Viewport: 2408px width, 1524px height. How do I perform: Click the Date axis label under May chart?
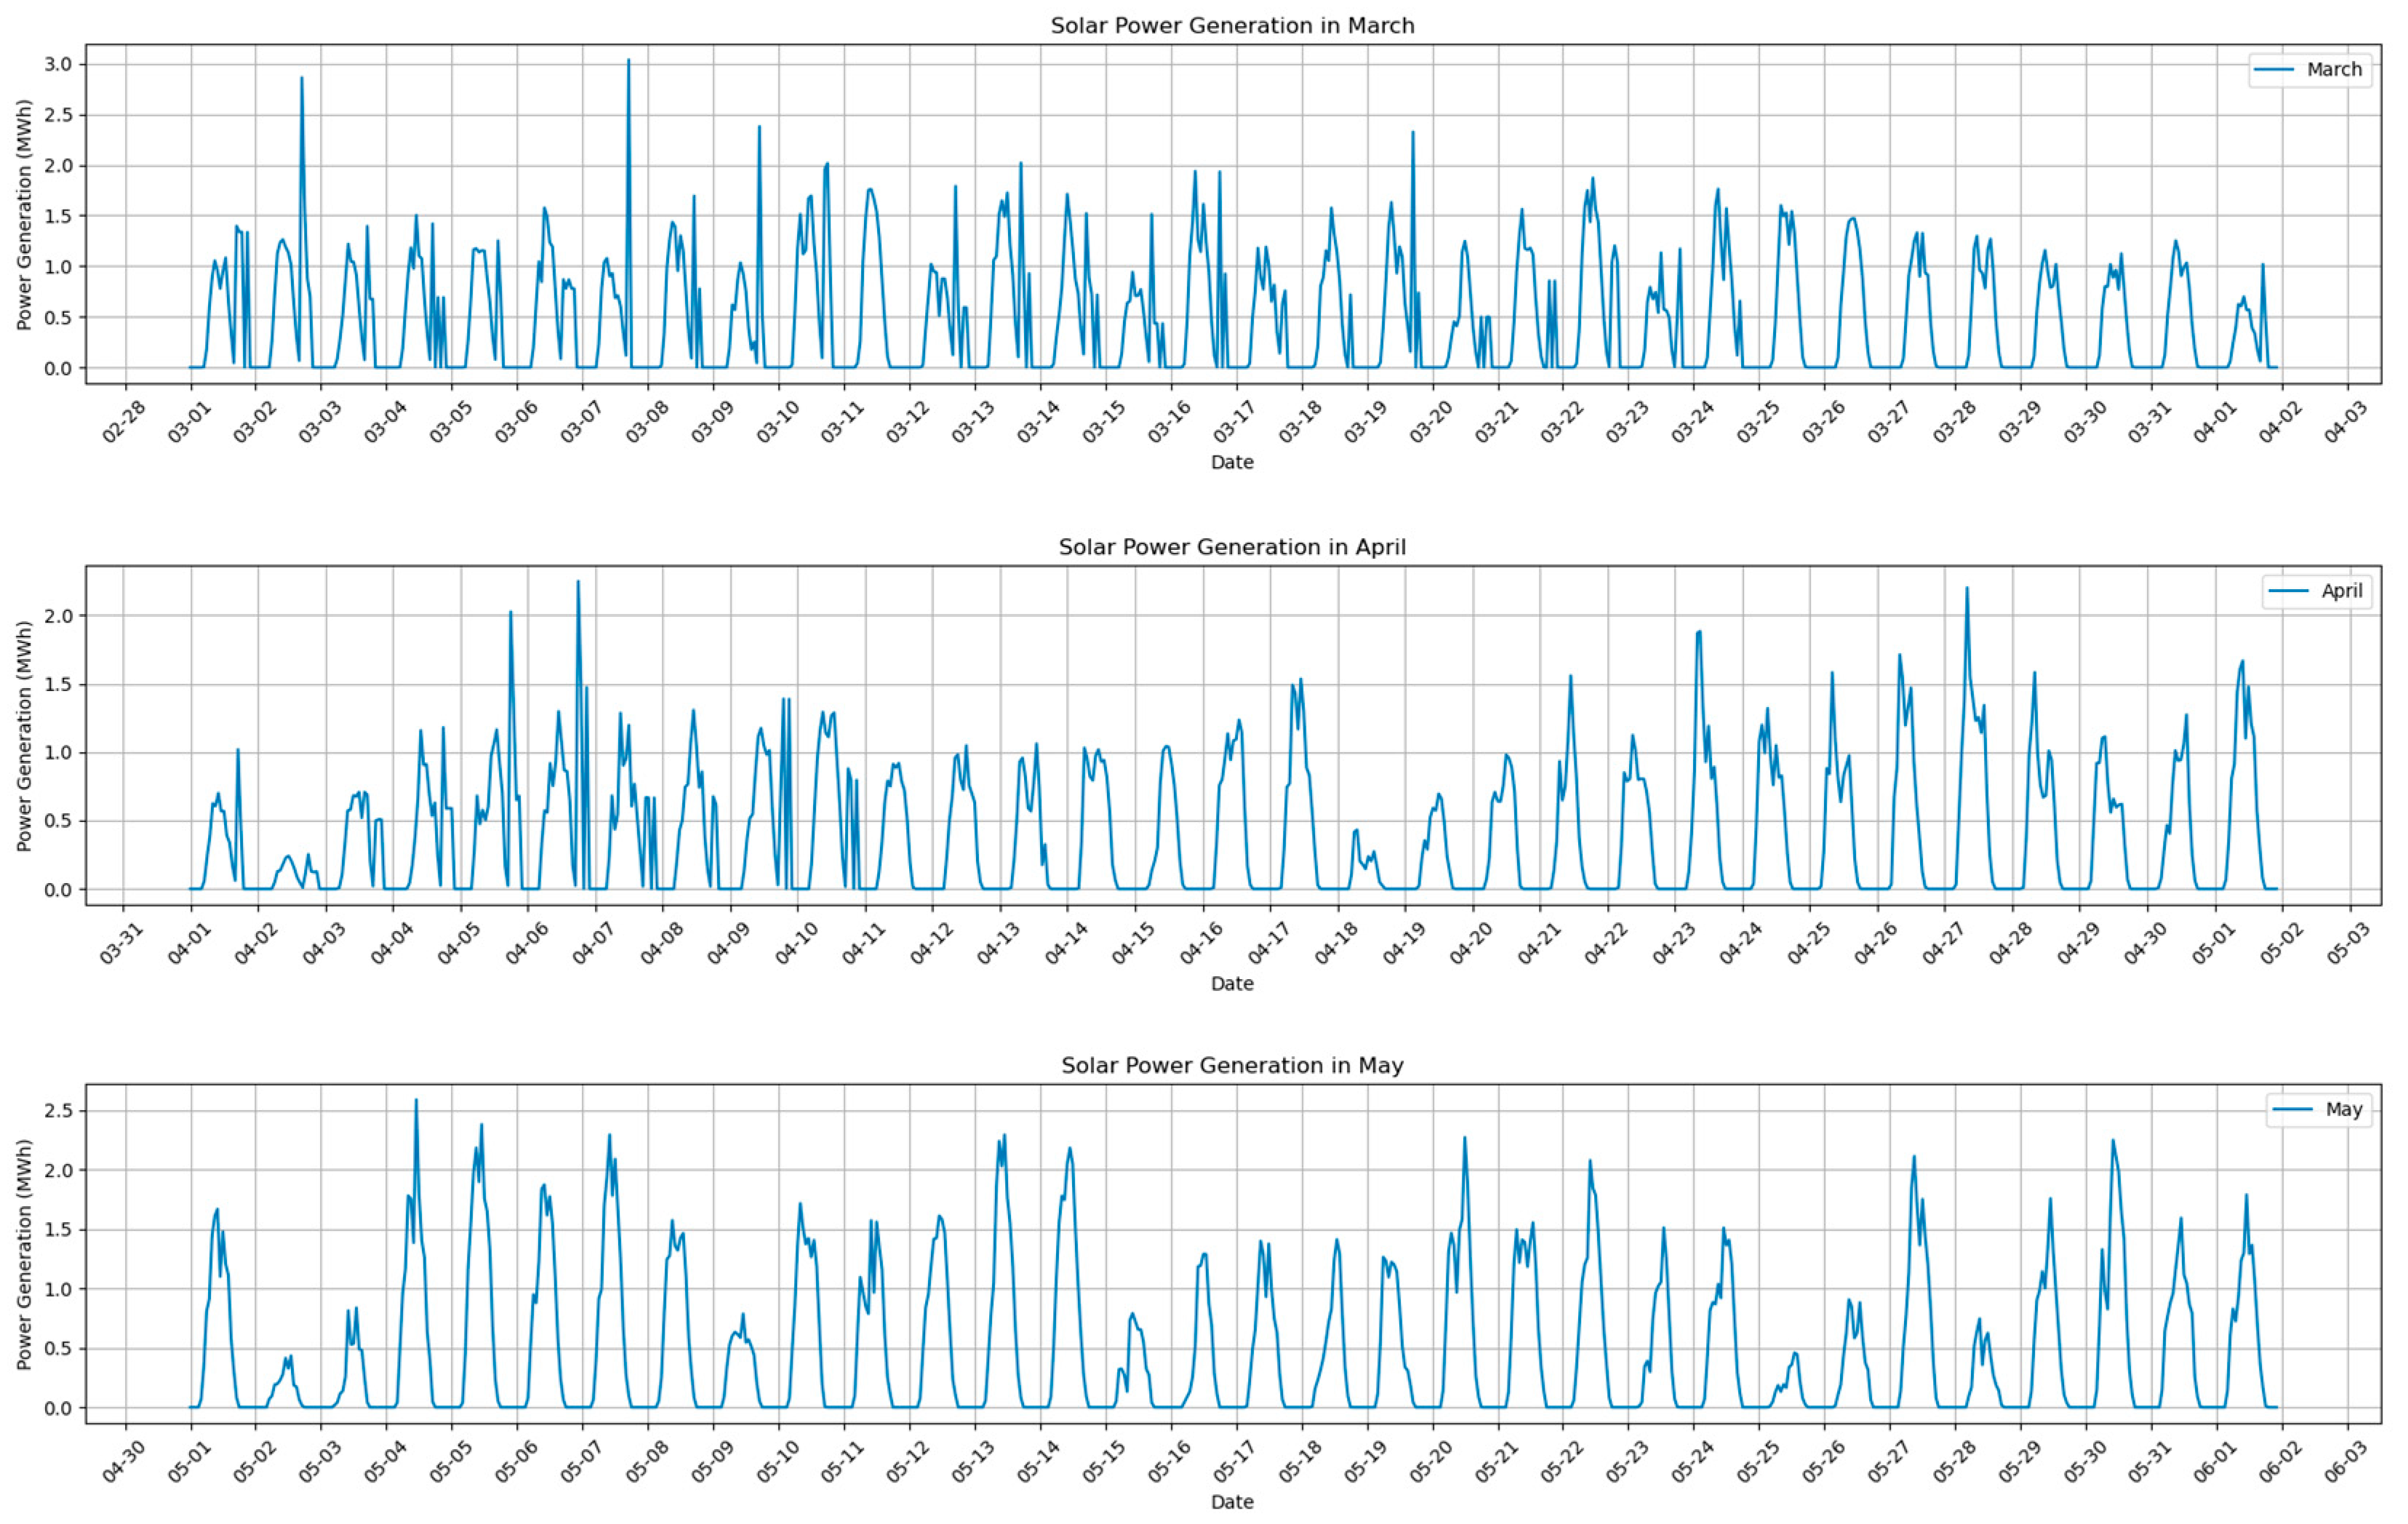point(1232,1501)
